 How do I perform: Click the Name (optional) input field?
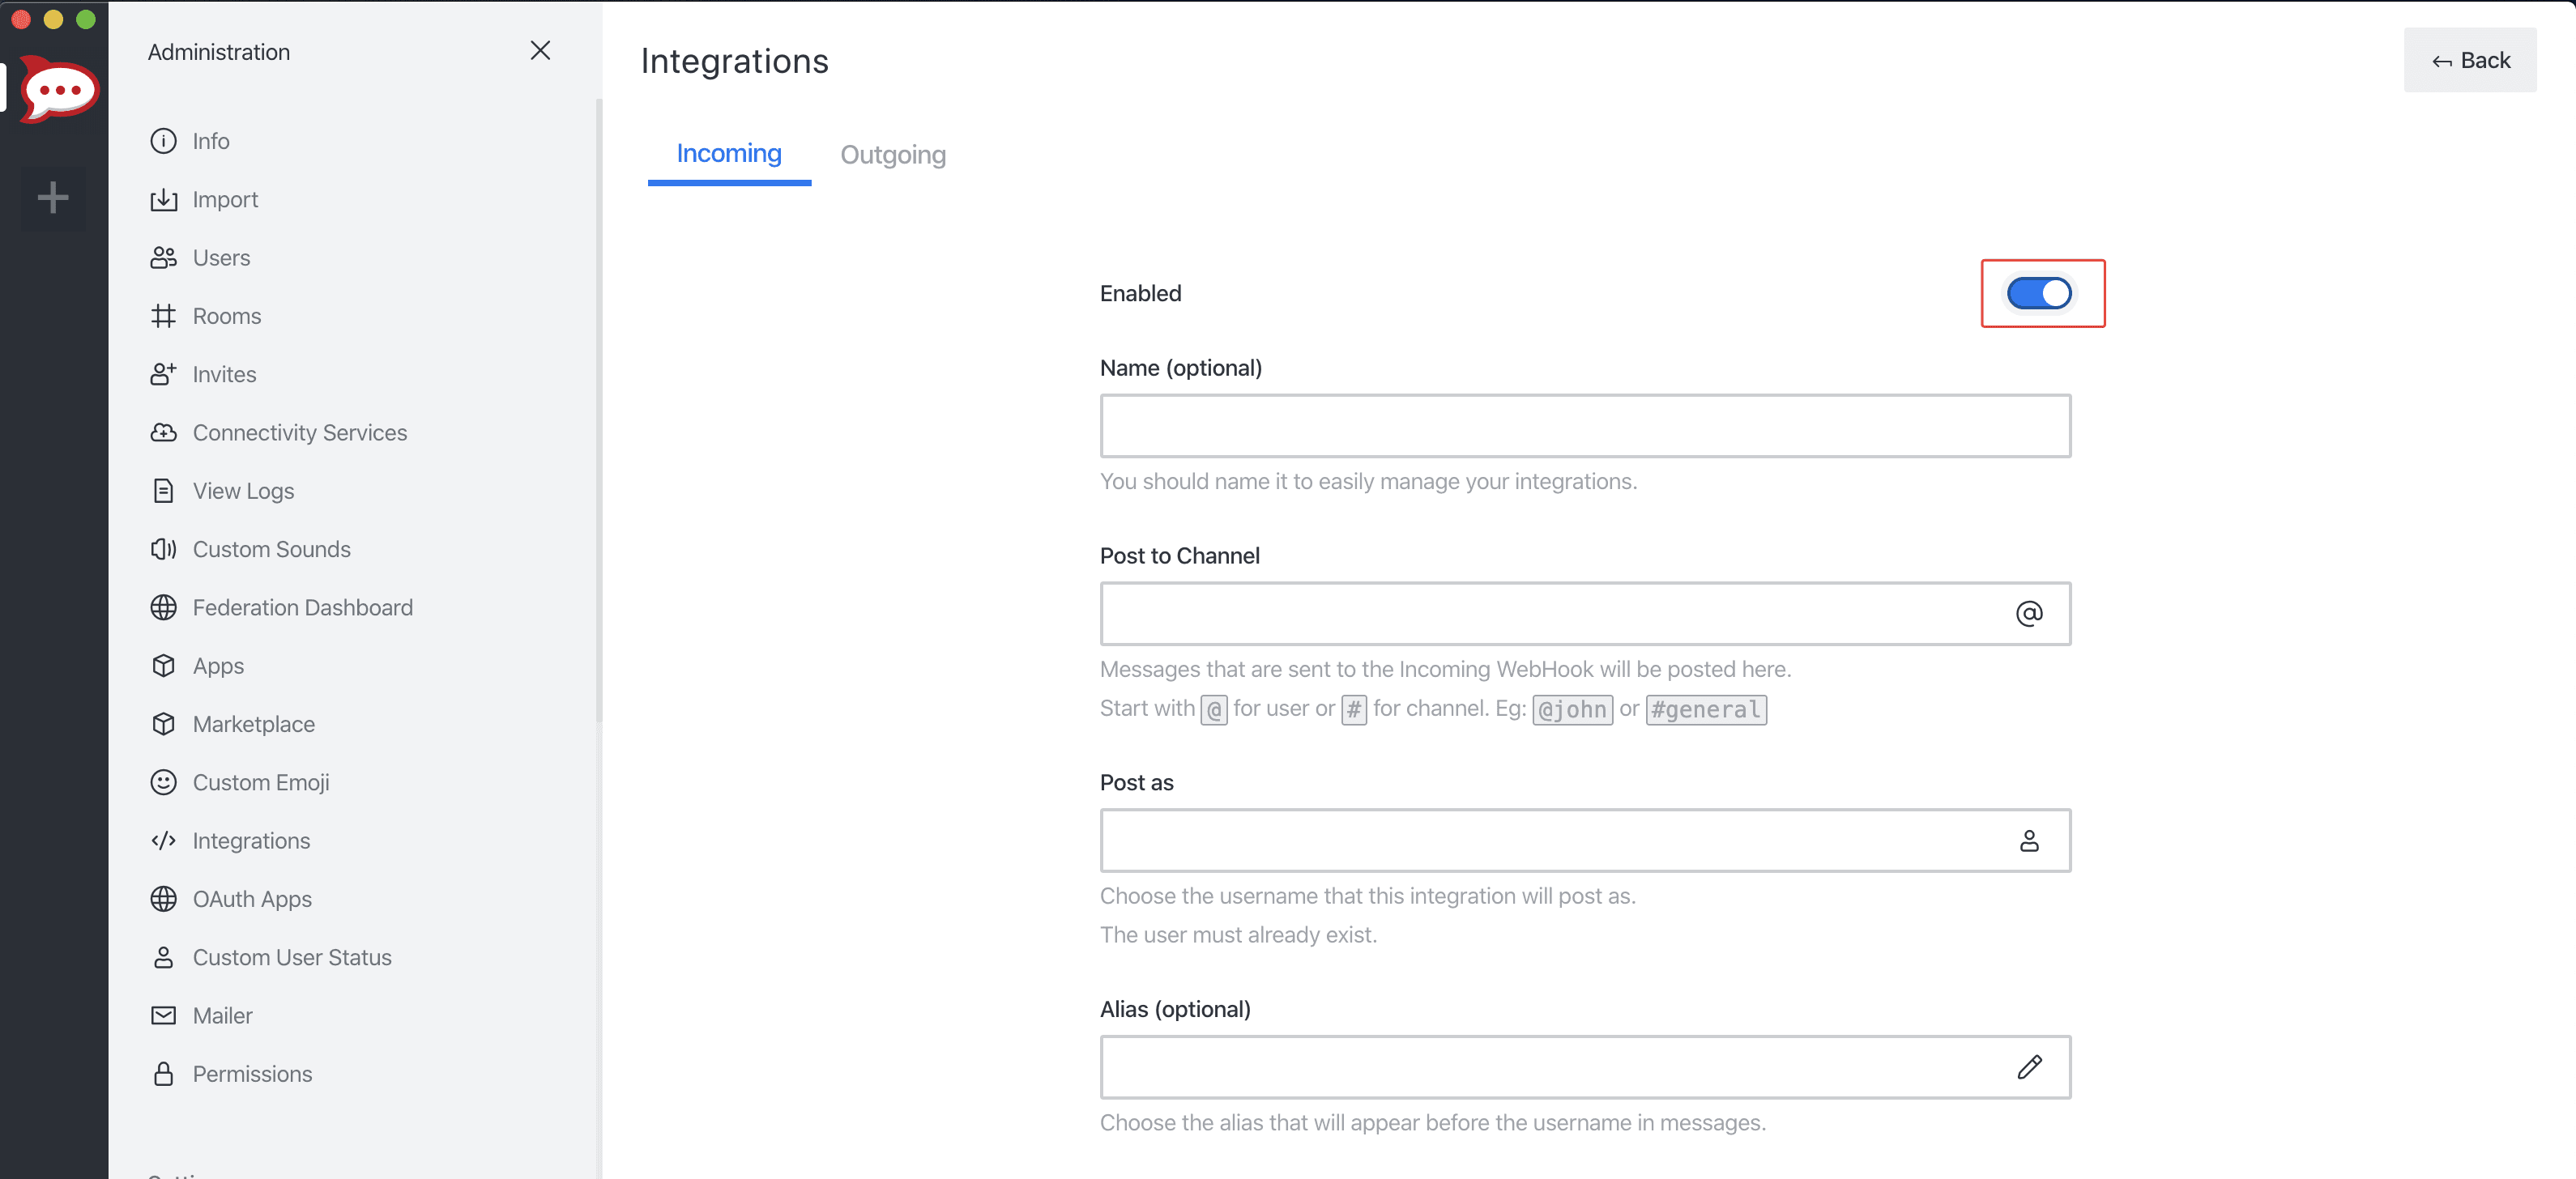pyautogui.click(x=1584, y=425)
